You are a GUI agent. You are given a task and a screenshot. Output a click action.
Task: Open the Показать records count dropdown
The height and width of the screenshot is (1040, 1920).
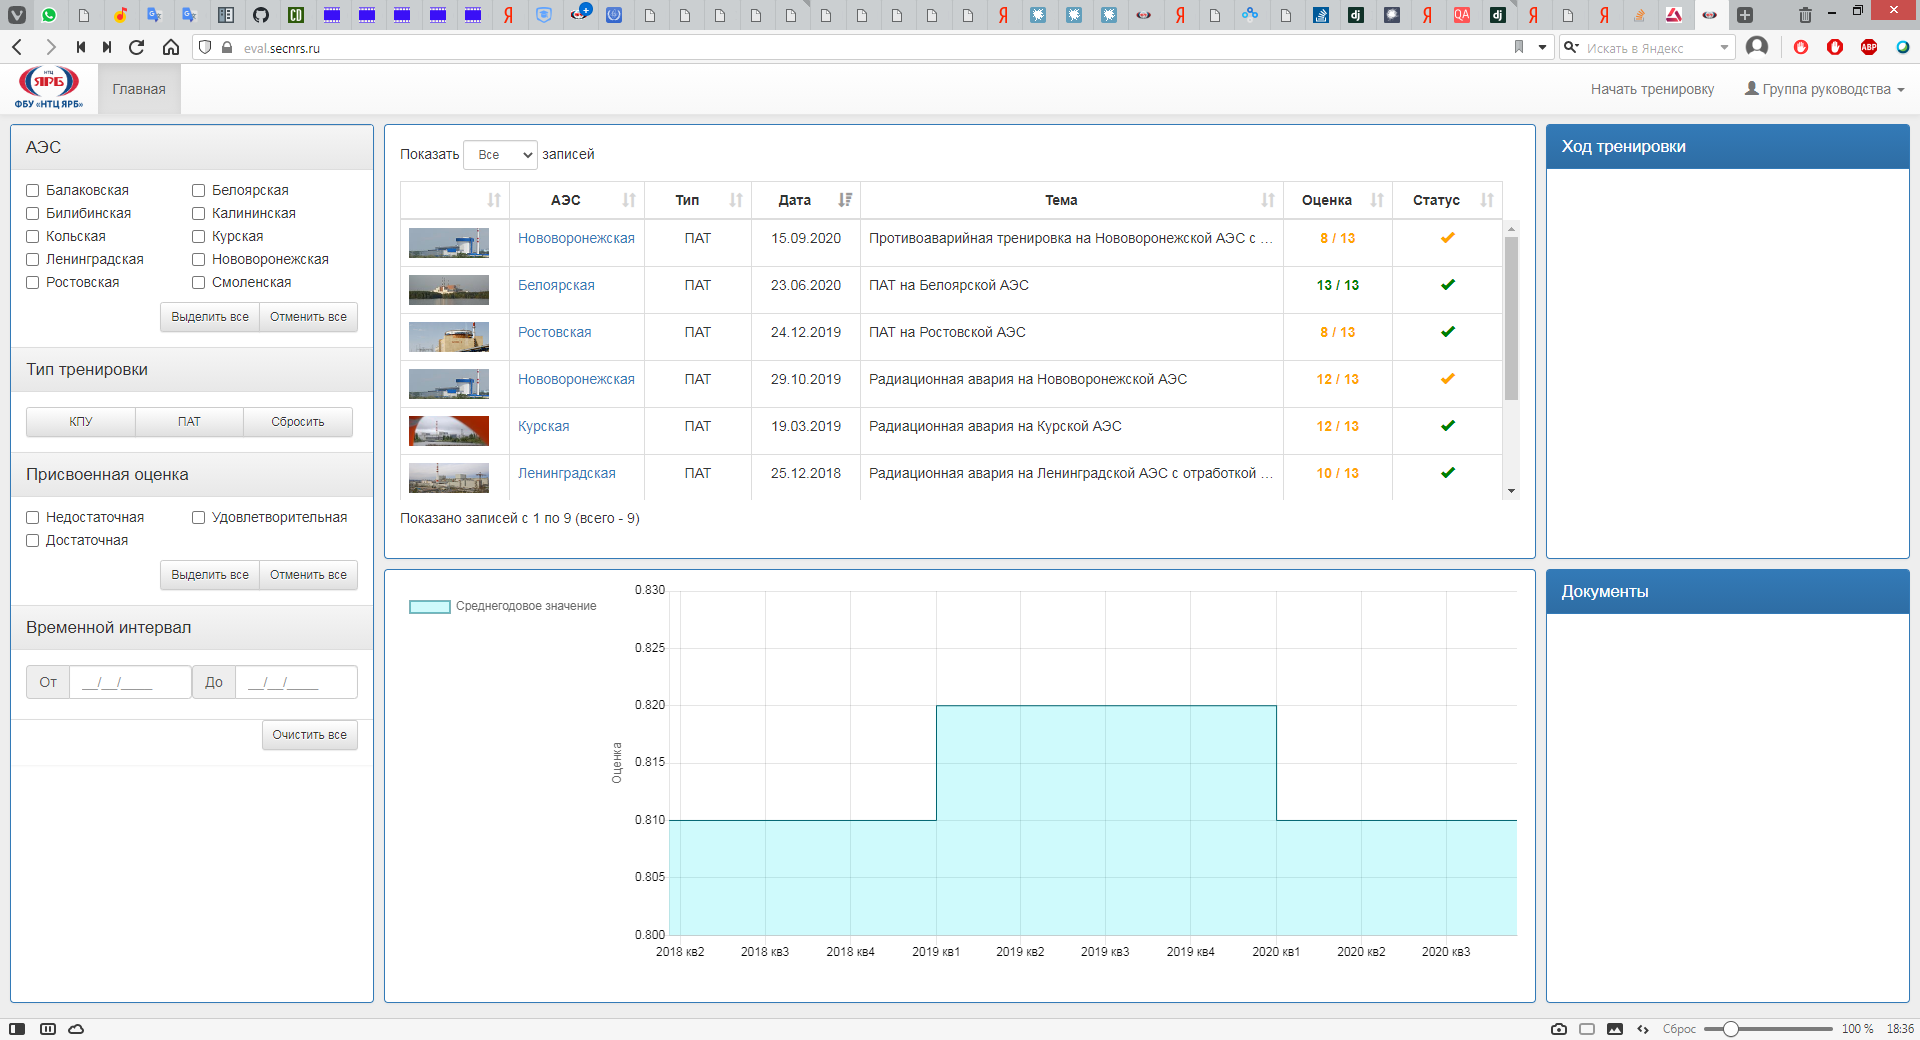(x=500, y=155)
